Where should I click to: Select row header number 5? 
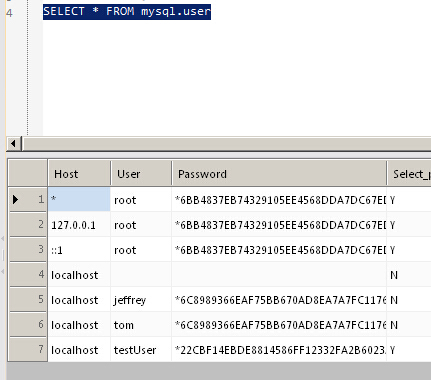tap(28, 299)
